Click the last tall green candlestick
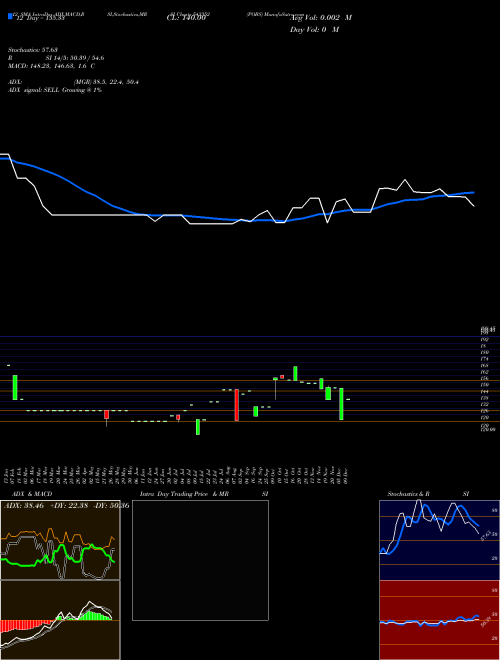This screenshot has height=660, width=500. [x=341, y=404]
